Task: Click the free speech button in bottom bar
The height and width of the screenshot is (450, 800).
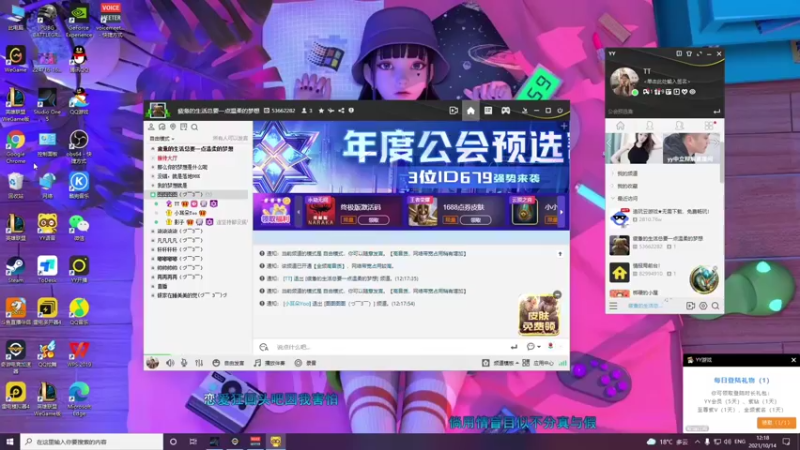Action: click(x=229, y=363)
